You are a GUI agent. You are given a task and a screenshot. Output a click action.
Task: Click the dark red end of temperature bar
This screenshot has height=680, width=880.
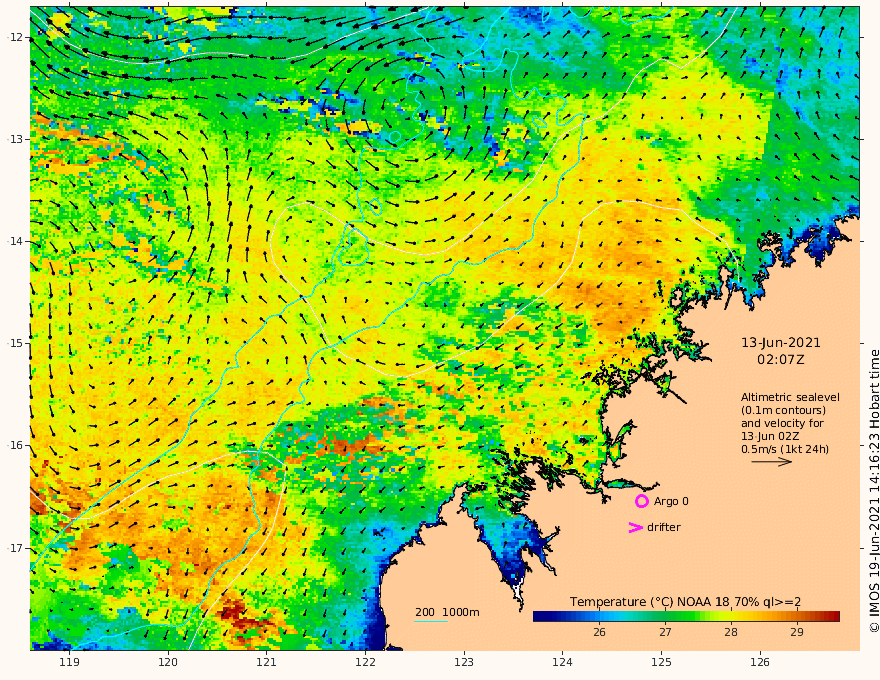pos(833,617)
